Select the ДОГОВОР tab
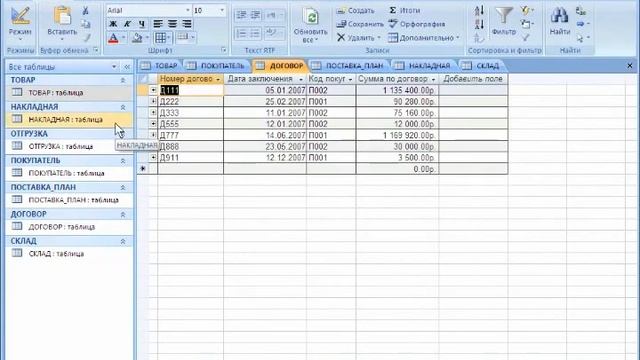 tap(280, 66)
